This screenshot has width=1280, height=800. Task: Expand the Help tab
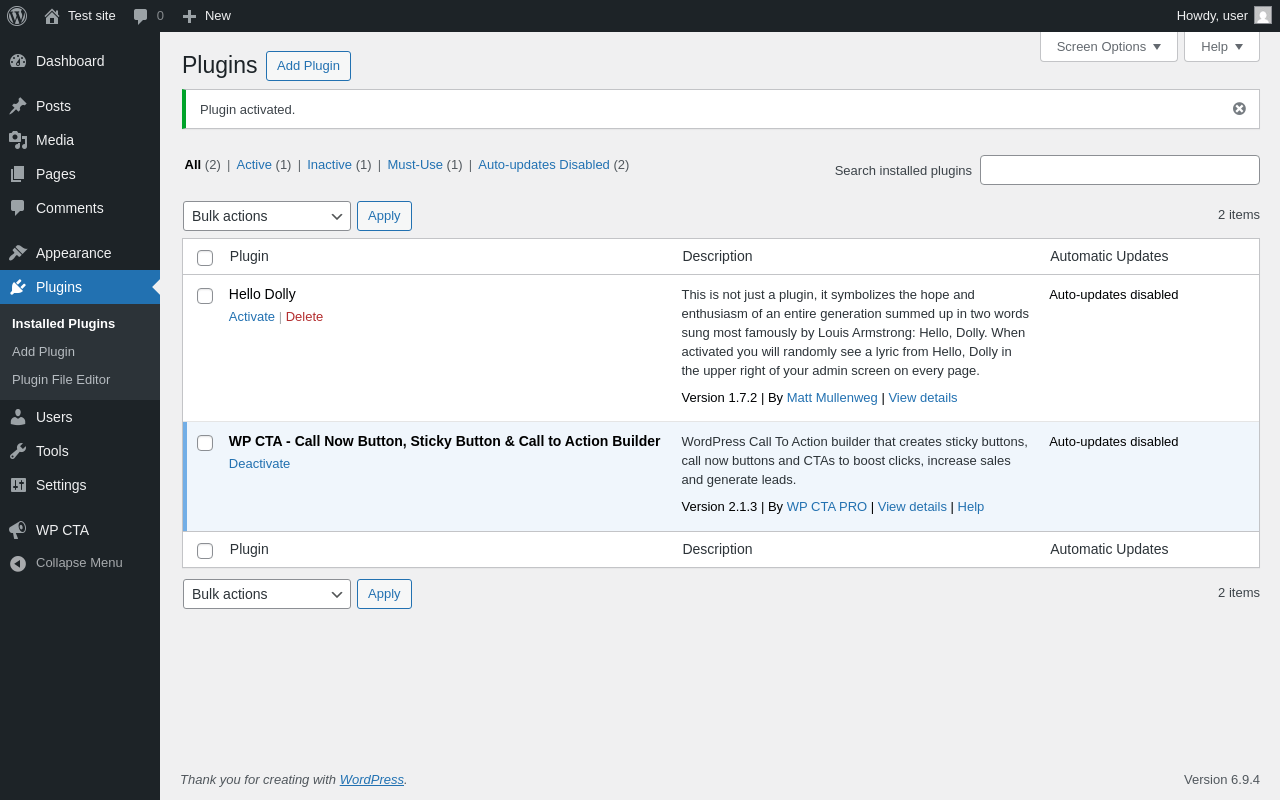pyautogui.click(x=1221, y=46)
